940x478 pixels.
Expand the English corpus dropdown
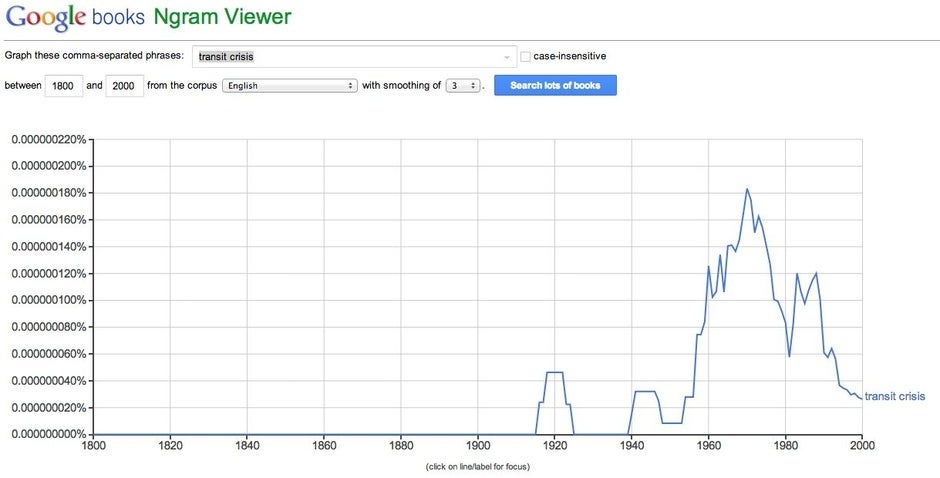click(x=290, y=86)
